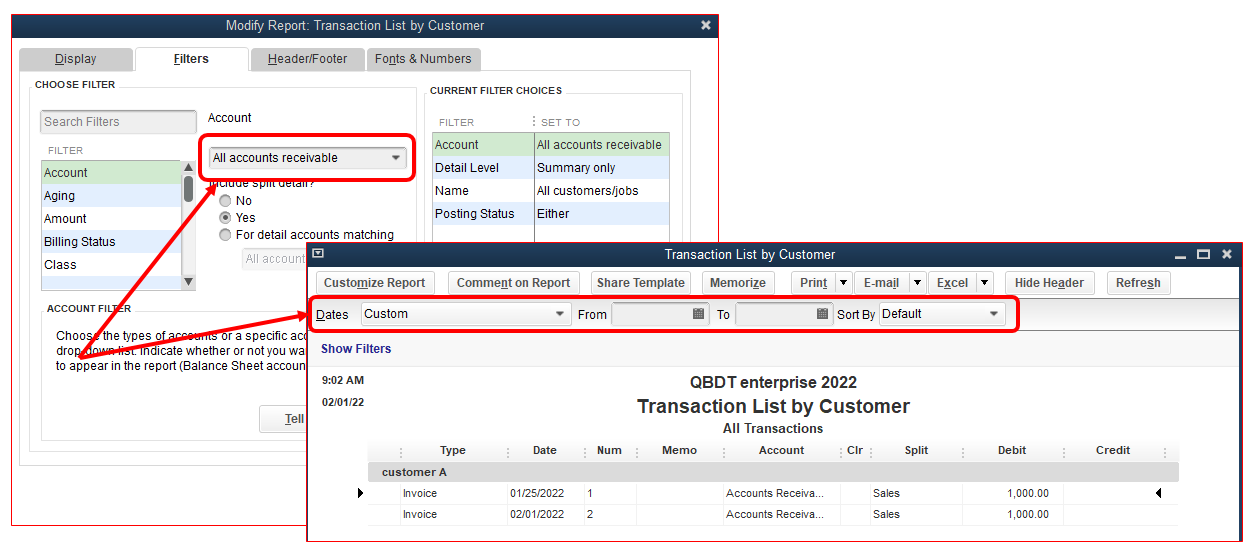Click the E-mail button
1255x549 pixels.
coord(881,283)
